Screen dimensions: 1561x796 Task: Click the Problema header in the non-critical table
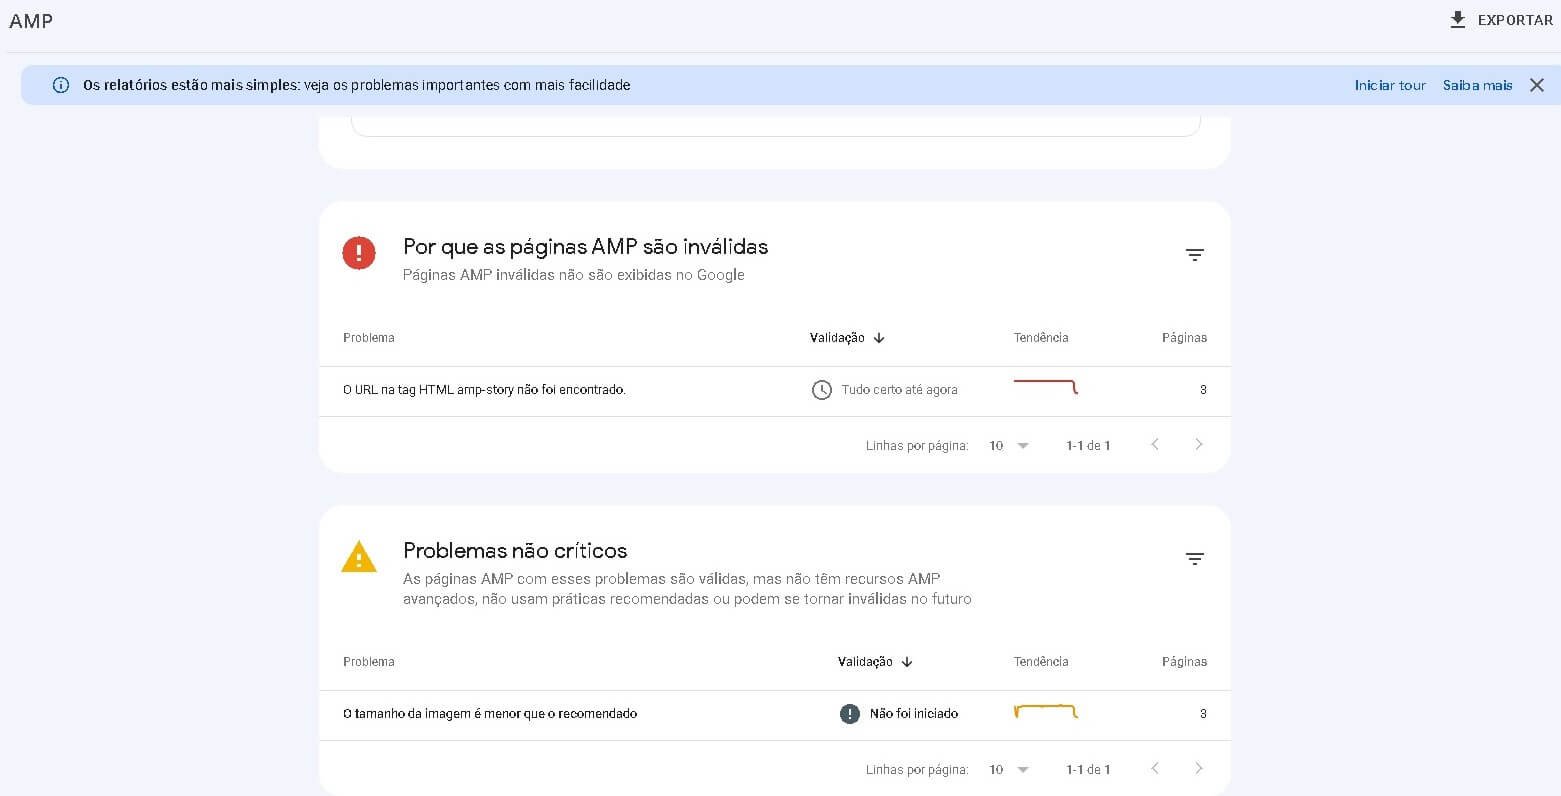369,662
